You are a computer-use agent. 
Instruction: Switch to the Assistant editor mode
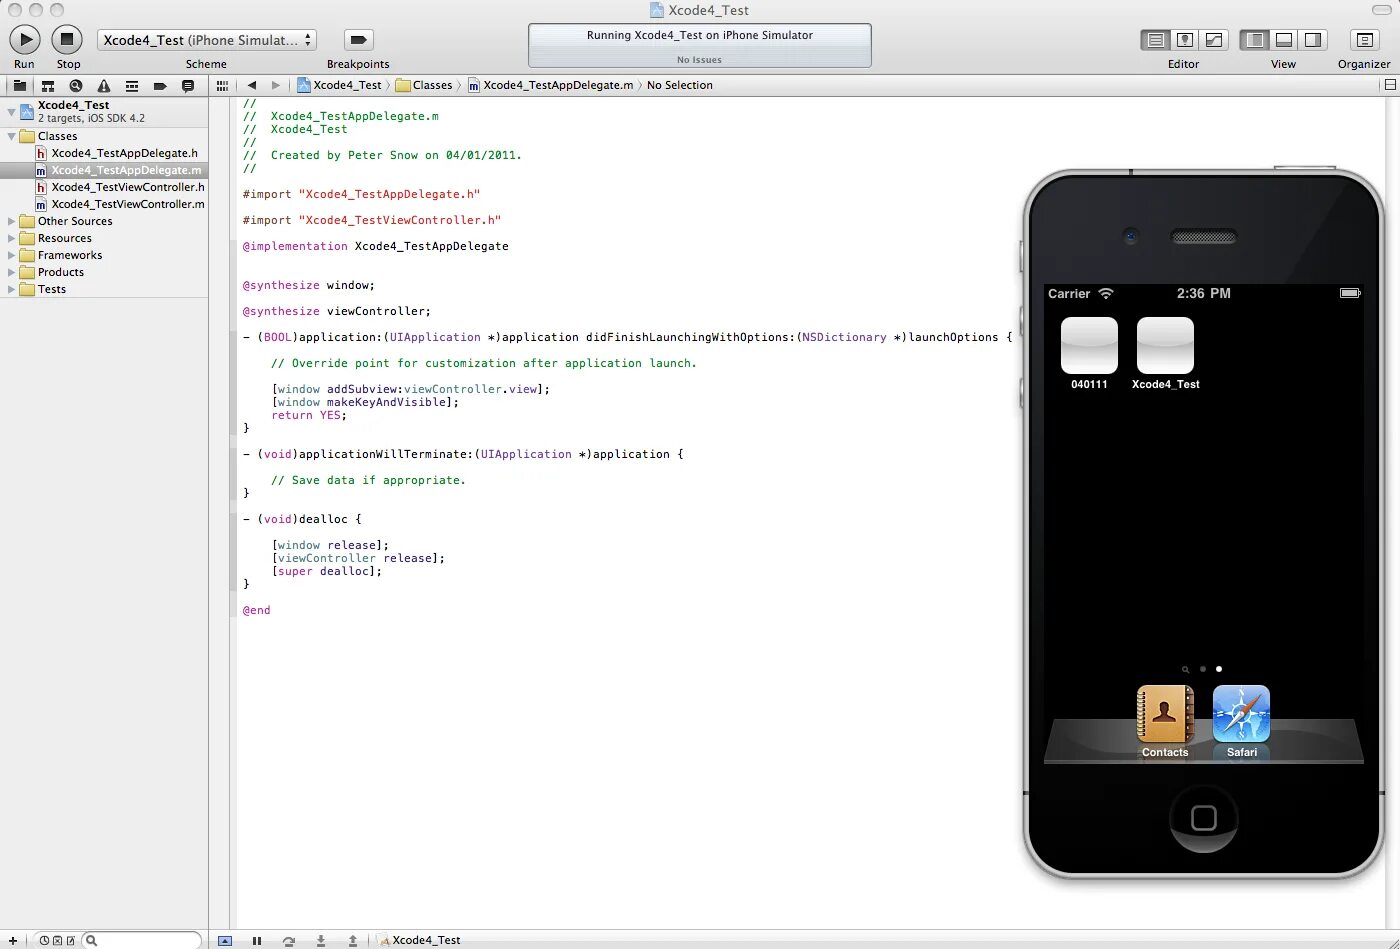(1185, 40)
